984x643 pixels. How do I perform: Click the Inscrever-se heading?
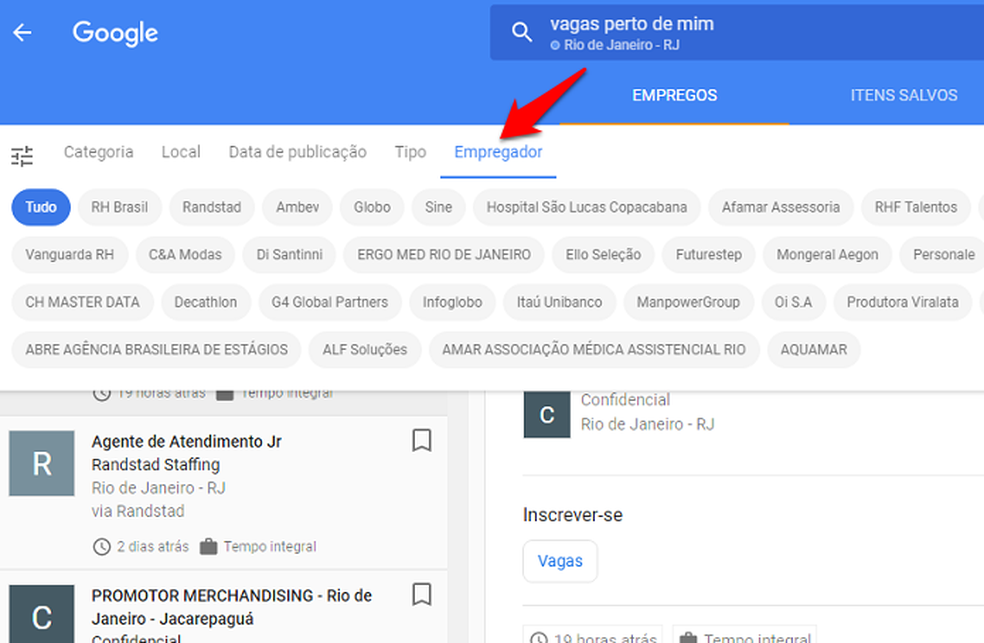click(572, 515)
